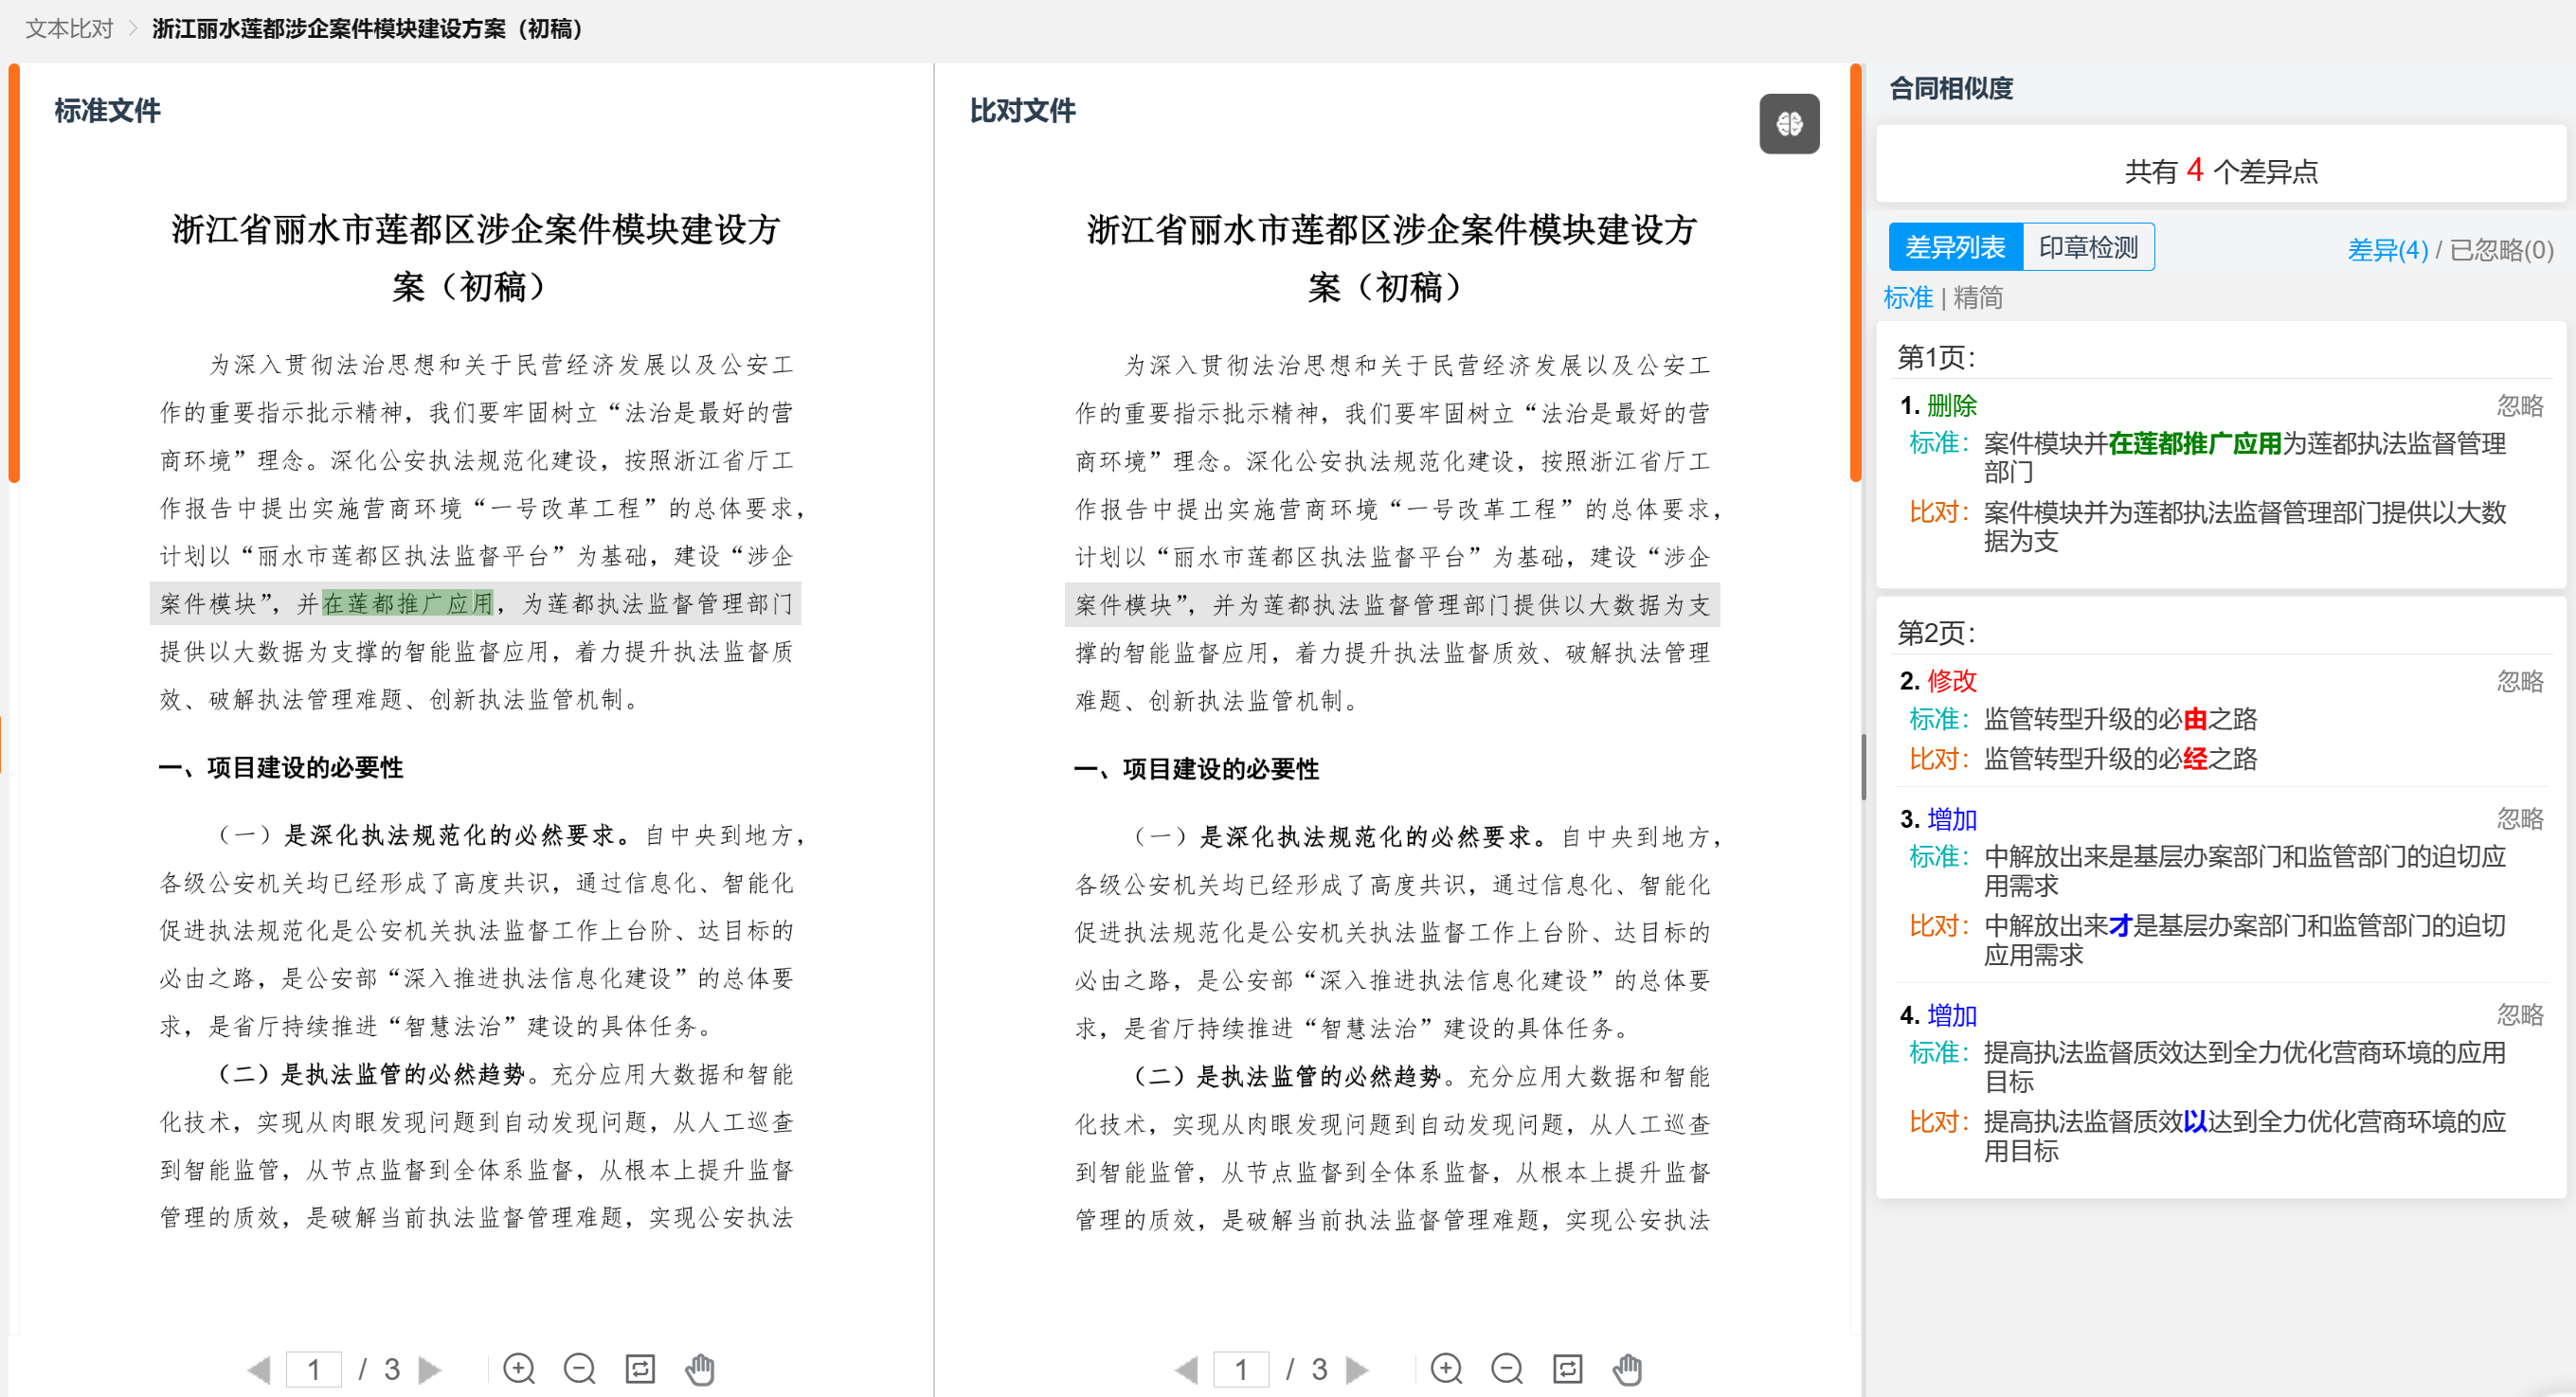
Task: Click the 比对 text of difference 4 质效以达到
Action: click(x=2244, y=1136)
